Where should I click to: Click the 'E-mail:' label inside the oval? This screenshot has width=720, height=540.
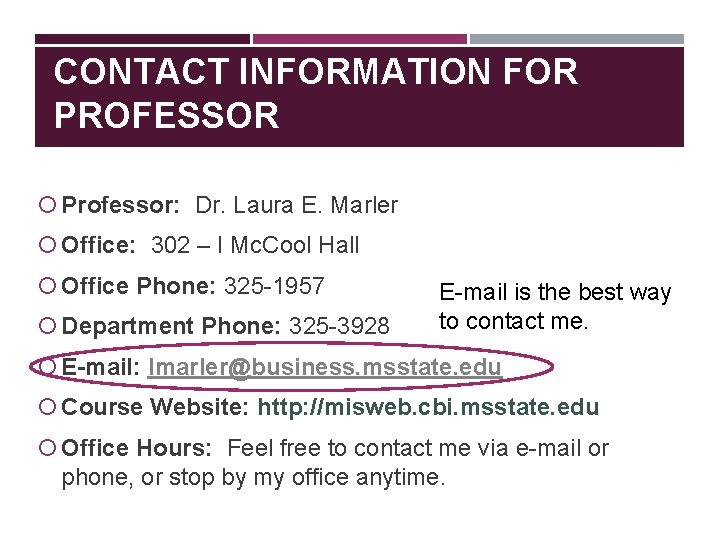coord(101,367)
